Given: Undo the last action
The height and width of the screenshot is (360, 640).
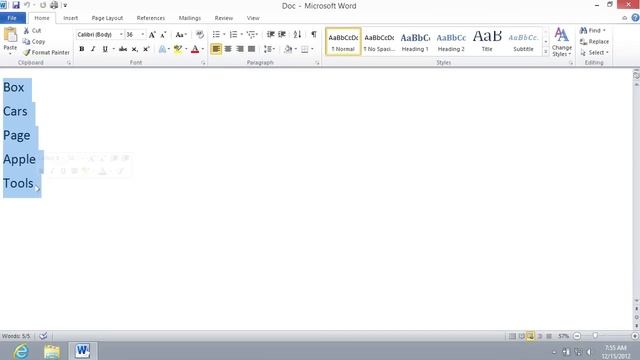Looking at the screenshot, I should point(27,5).
